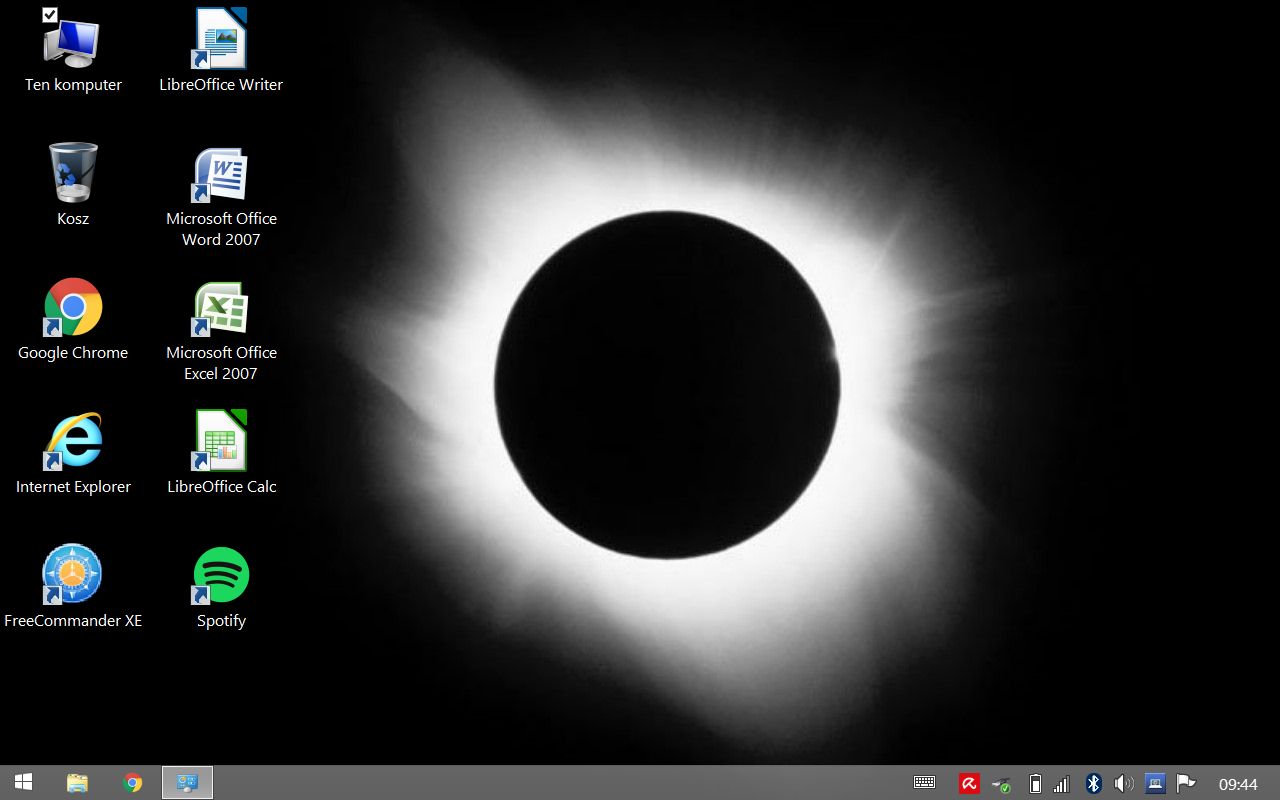This screenshot has height=800, width=1280.
Task: Open Chrome from the taskbar
Action: click(x=132, y=783)
